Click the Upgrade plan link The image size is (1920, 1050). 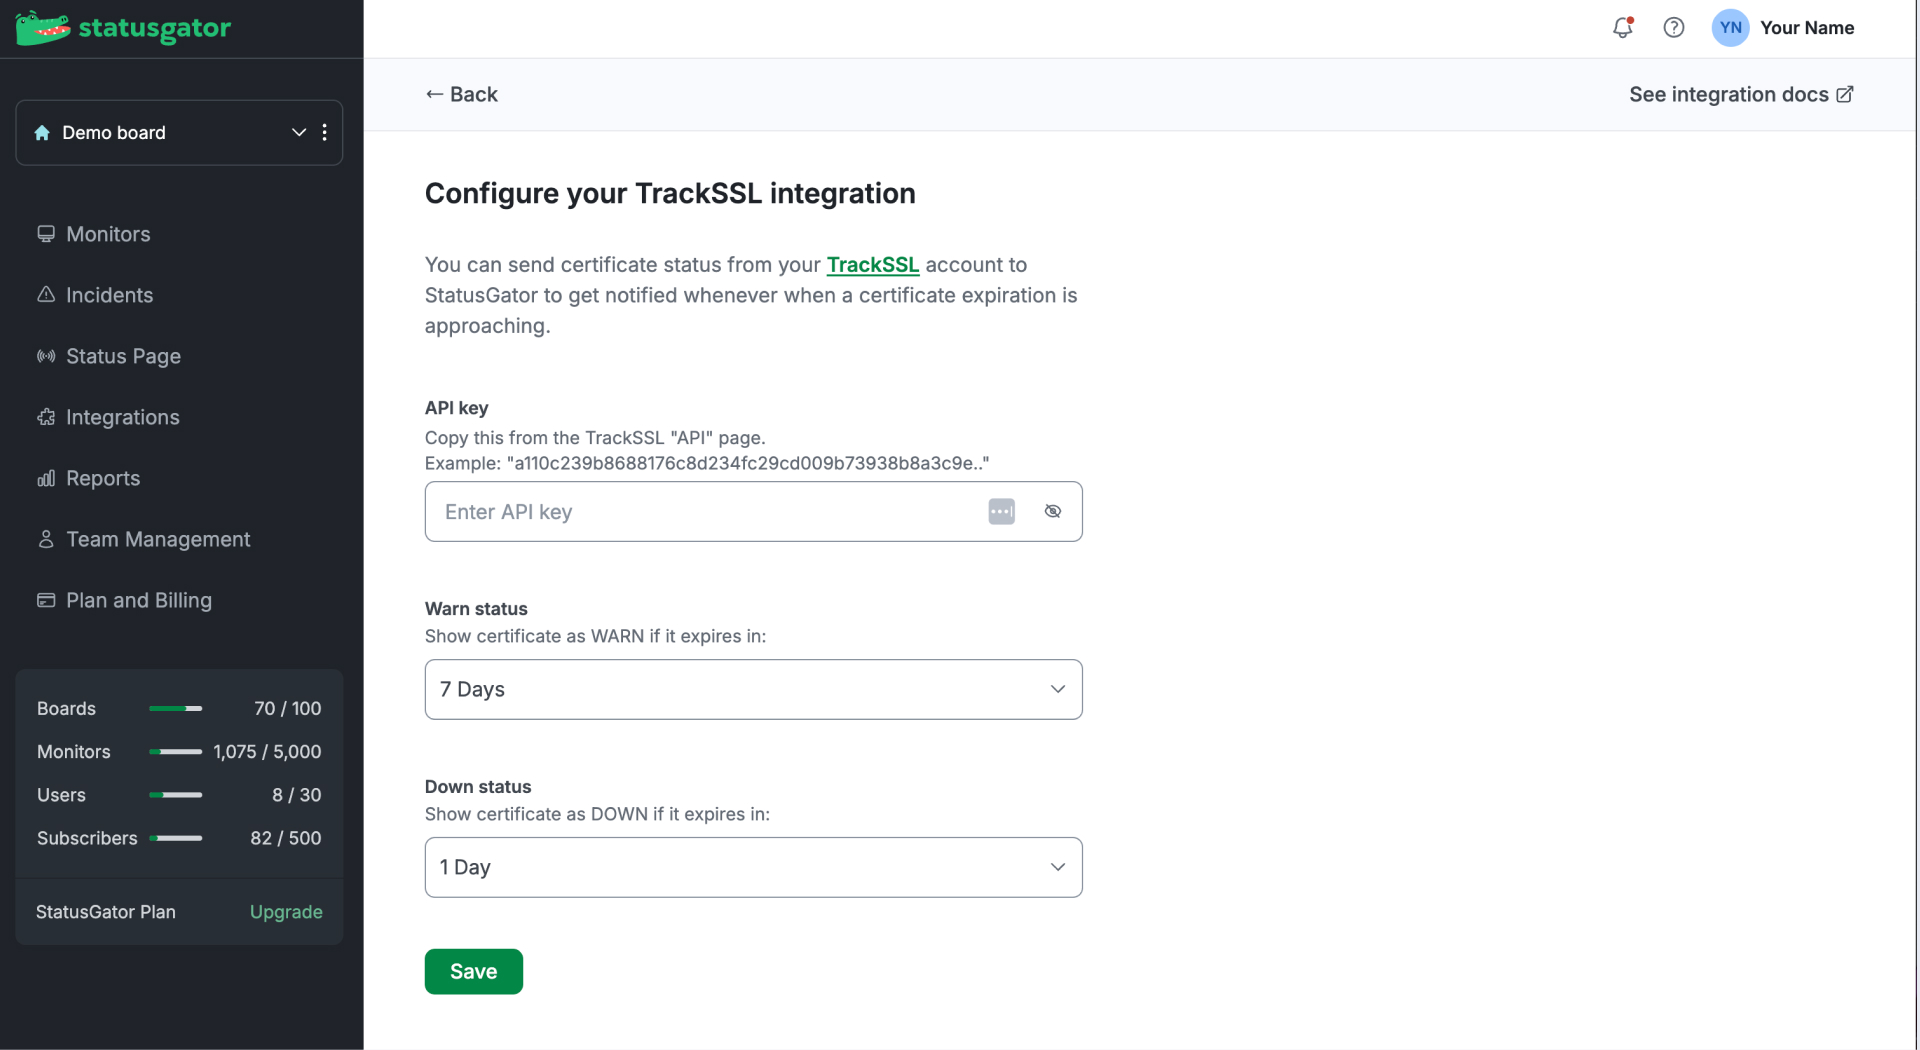coord(286,912)
